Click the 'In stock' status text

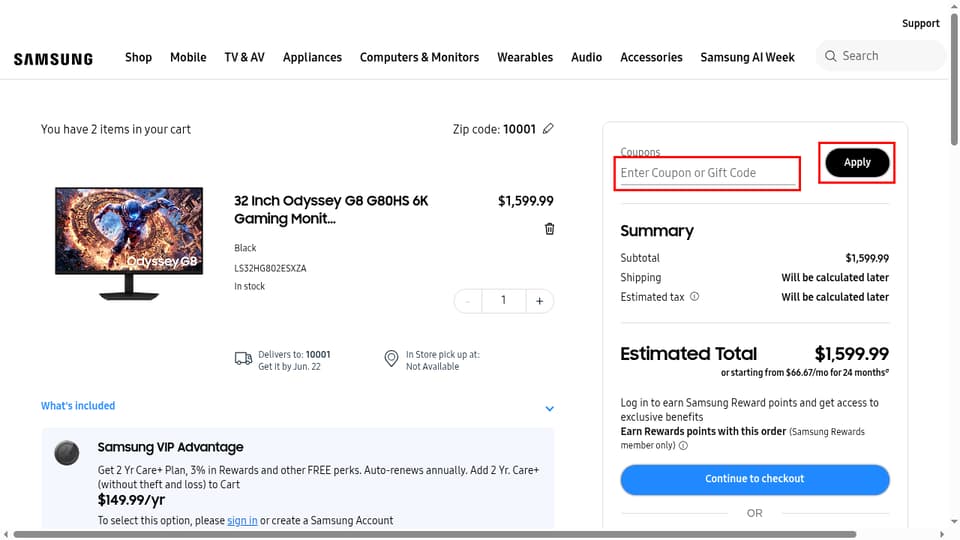pos(249,286)
